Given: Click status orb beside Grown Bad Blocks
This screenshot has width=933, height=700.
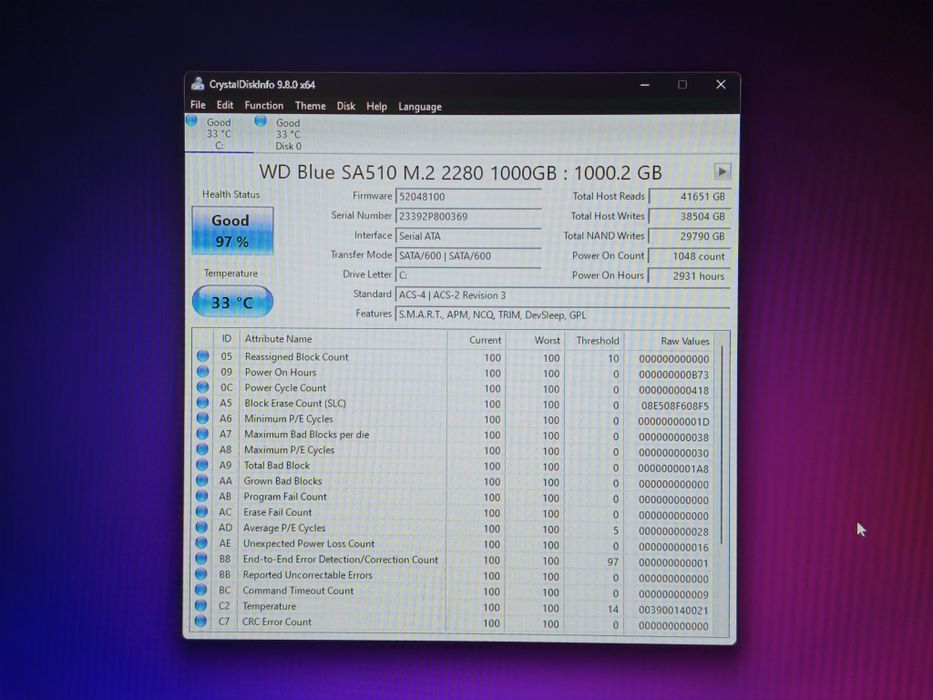Looking at the screenshot, I should 202,480.
